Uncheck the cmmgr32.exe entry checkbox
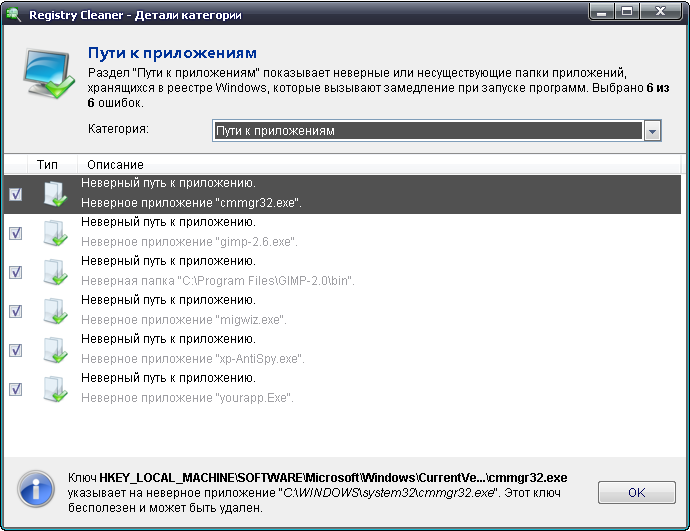Viewport: 690px width, 531px height. [x=15, y=194]
